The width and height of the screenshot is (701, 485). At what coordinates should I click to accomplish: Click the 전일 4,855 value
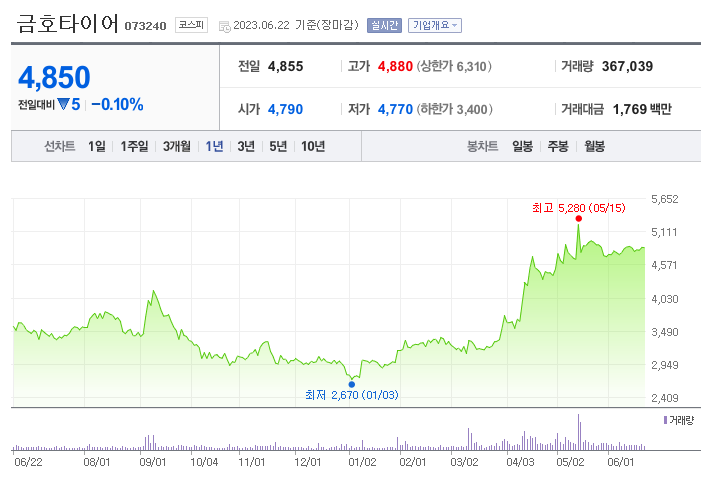(x=285, y=67)
